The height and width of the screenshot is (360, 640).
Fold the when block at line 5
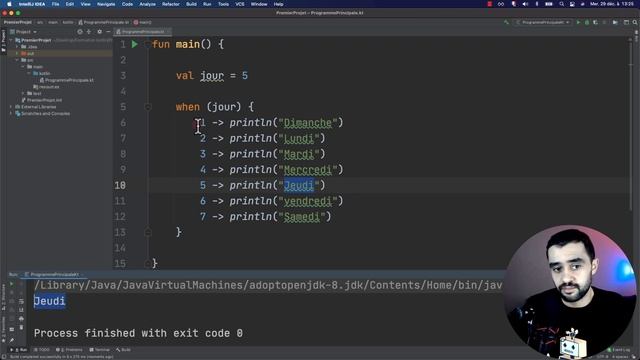pos(148,107)
